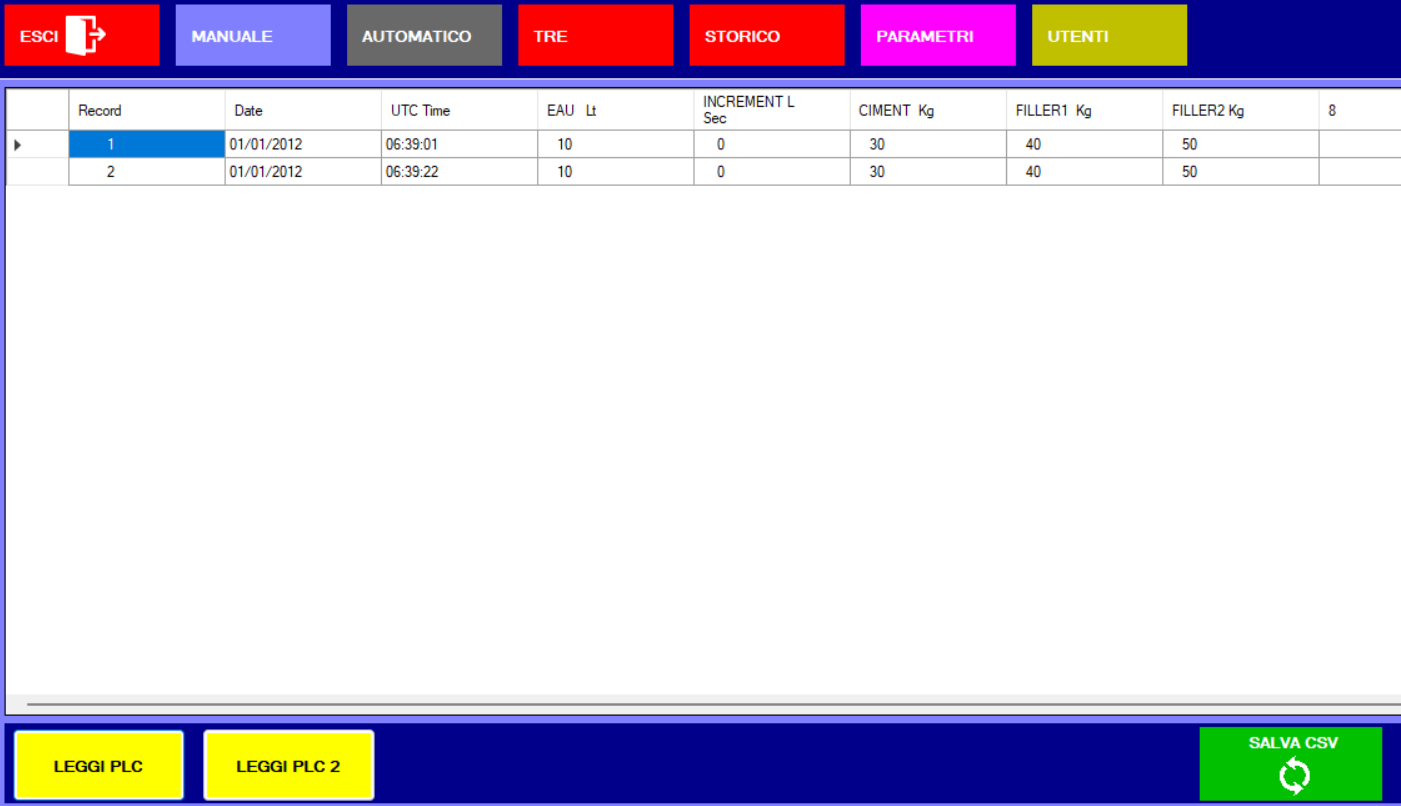Select the Record cell with value 1
The image size is (1401, 806).
(x=147, y=144)
